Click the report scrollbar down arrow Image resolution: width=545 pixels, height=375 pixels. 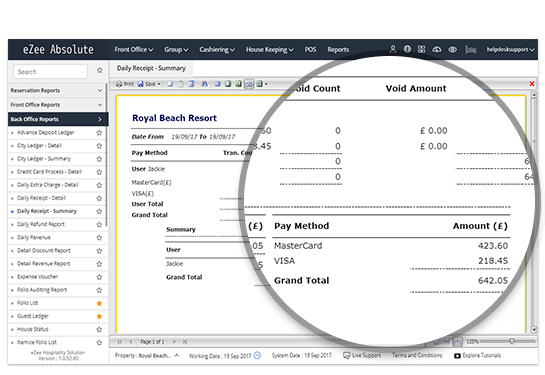coord(534,329)
